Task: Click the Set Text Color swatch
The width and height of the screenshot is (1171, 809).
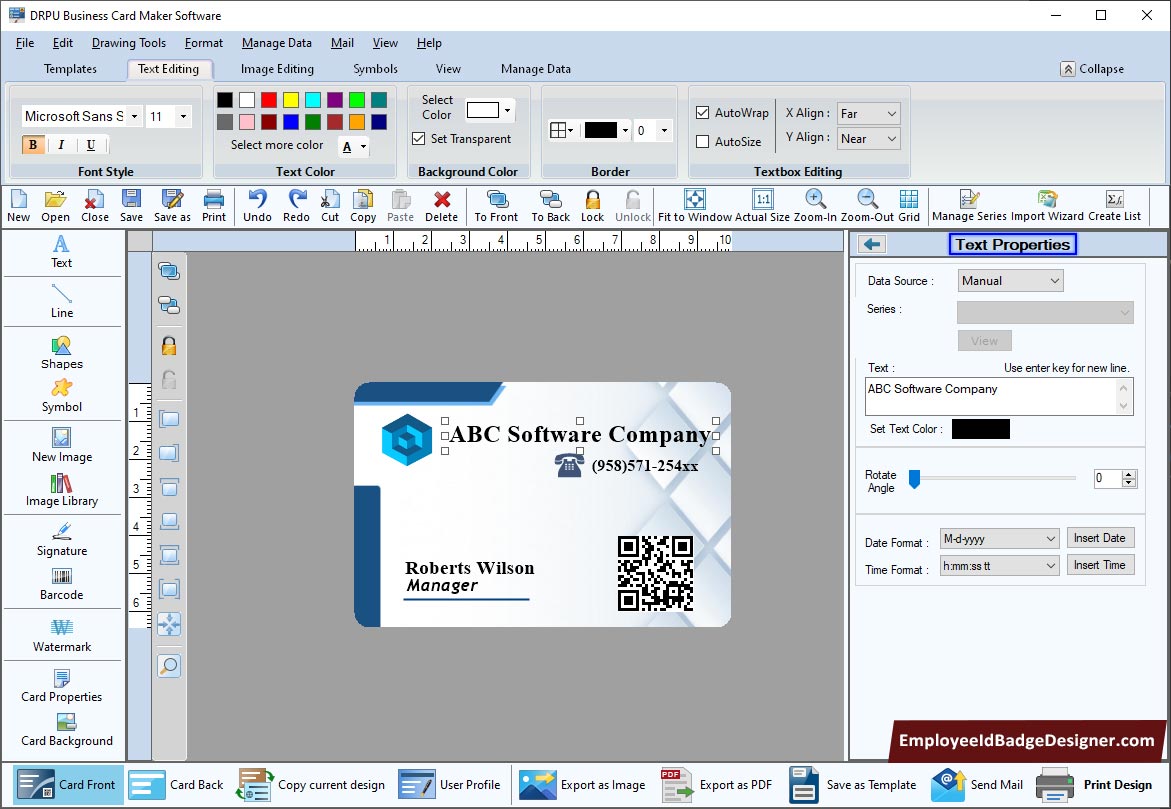Action: click(x=981, y=429)
